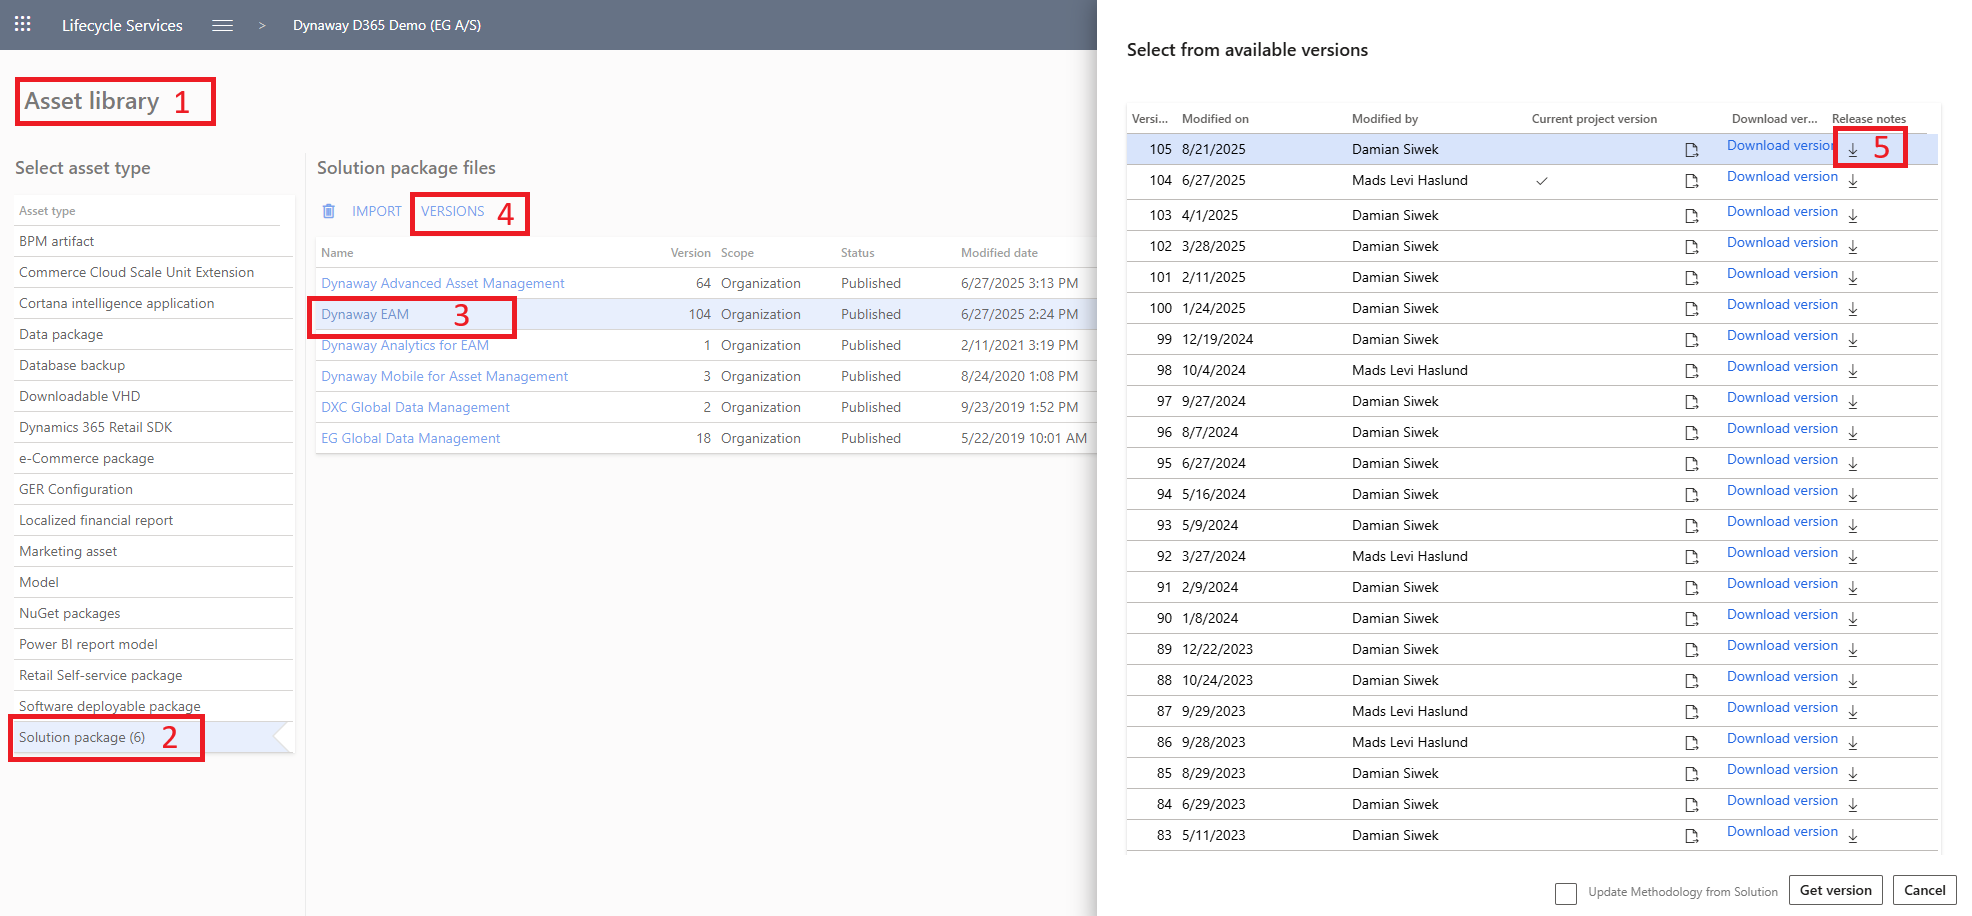This screenshot has width=1972, height=916.
Task: Select Software deployable package asset type
Action: pos(109,706)
